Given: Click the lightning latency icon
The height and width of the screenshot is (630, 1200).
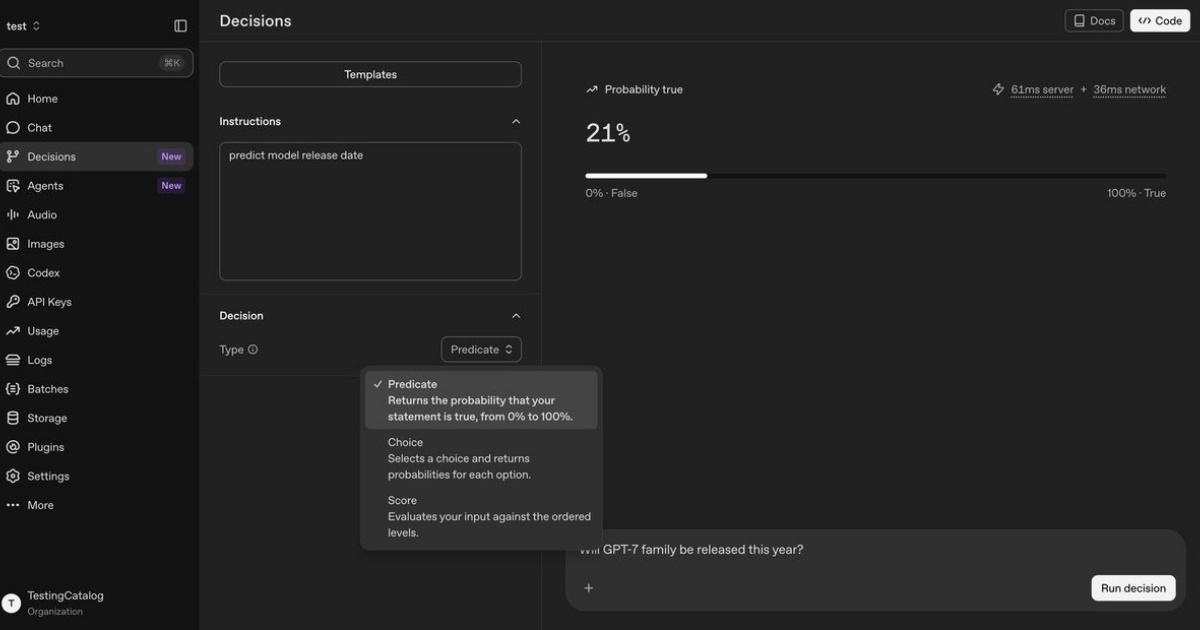Looking at the screenshot, I should coord(998,90).
